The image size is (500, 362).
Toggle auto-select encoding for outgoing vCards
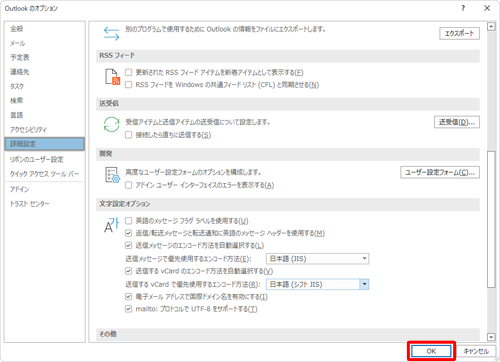point(128,271)
